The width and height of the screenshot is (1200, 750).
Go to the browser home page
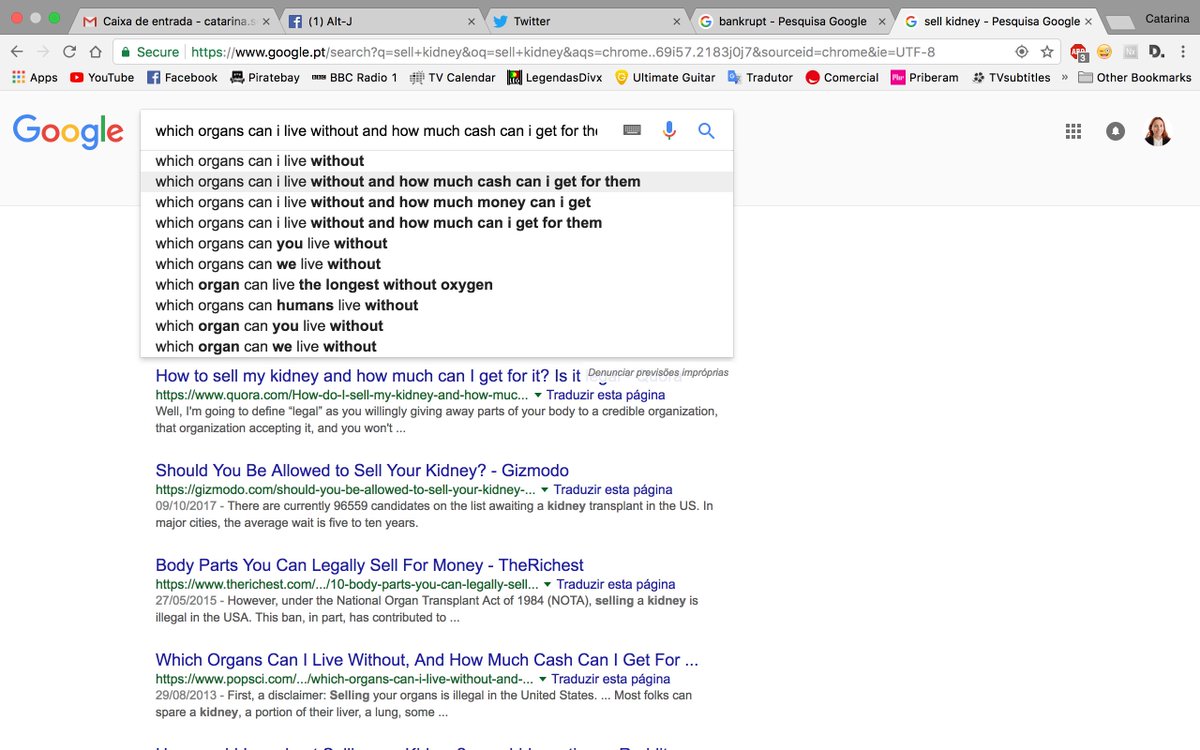point(95,52)
